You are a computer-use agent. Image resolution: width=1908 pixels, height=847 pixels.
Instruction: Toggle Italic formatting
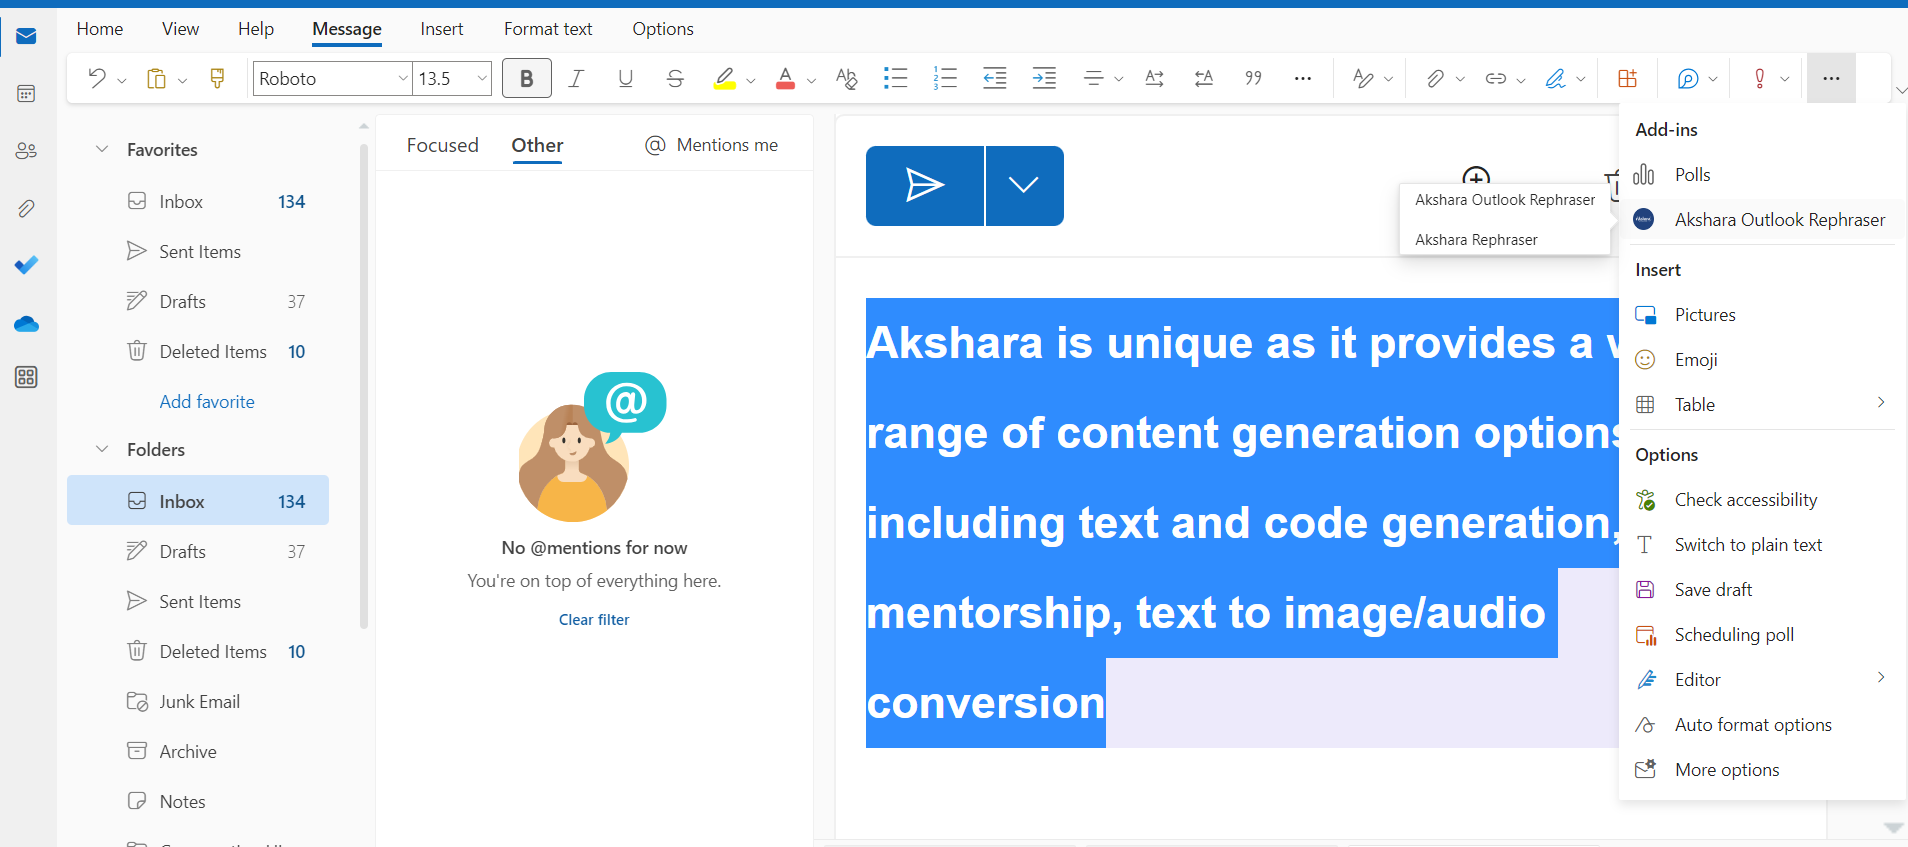(x=576, y=78)
